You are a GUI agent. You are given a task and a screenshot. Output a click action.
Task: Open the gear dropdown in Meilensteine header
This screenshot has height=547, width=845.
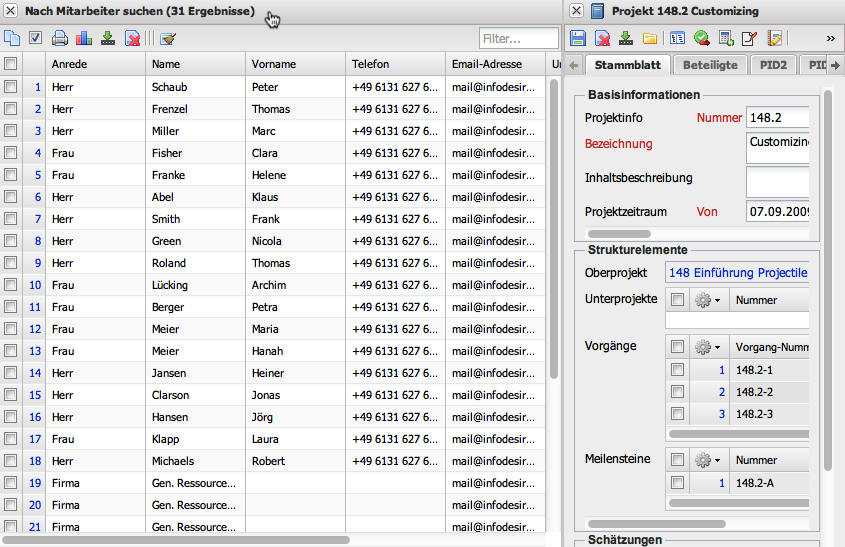tap(707, 460)
